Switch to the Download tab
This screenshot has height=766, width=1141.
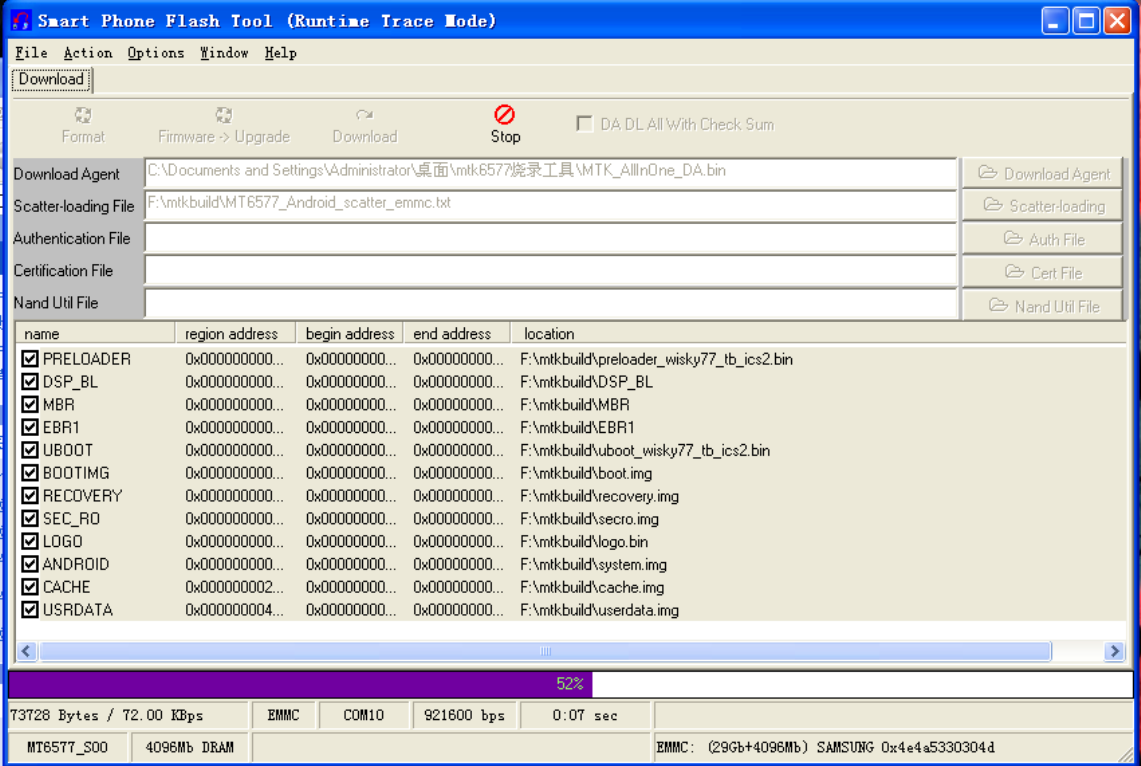pos(52,79)
